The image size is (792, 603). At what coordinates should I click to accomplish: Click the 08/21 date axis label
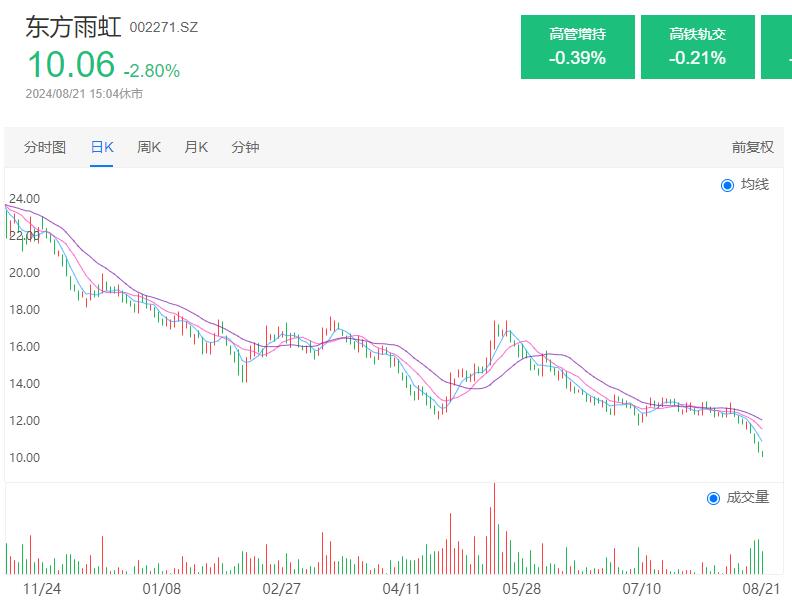point(761,589)
